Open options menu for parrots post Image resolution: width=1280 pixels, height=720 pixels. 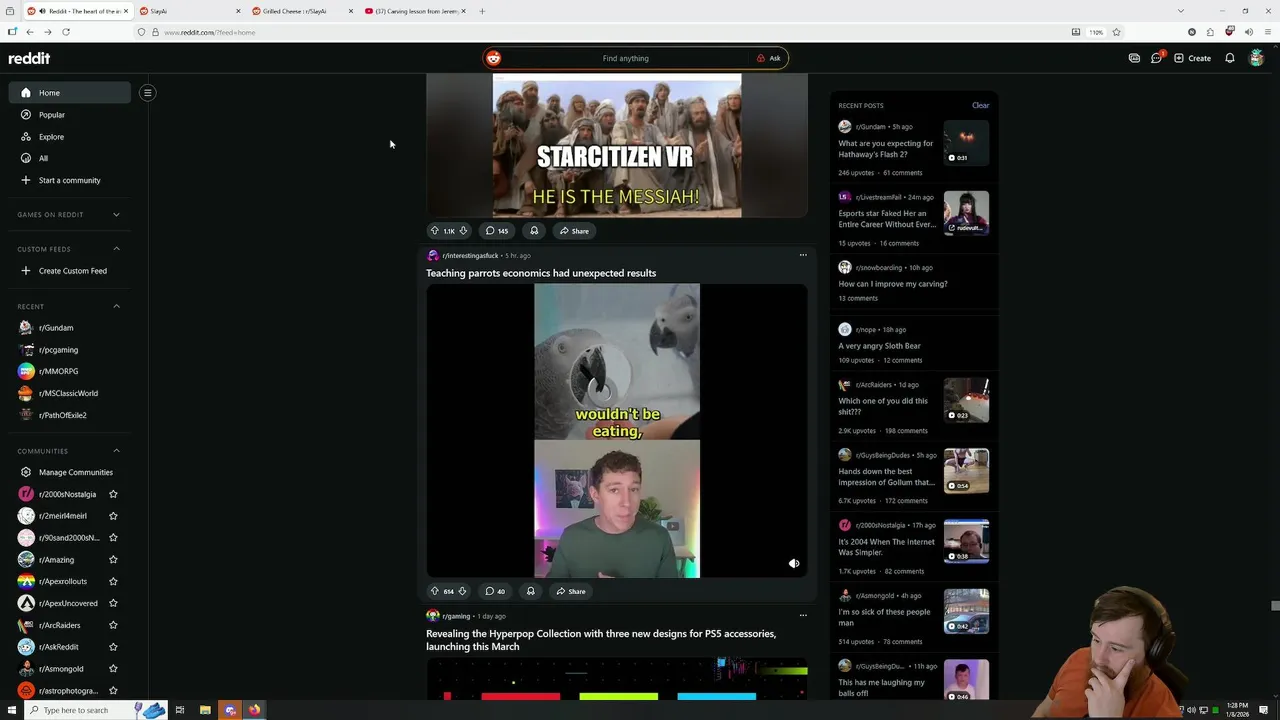click(803, 255)
